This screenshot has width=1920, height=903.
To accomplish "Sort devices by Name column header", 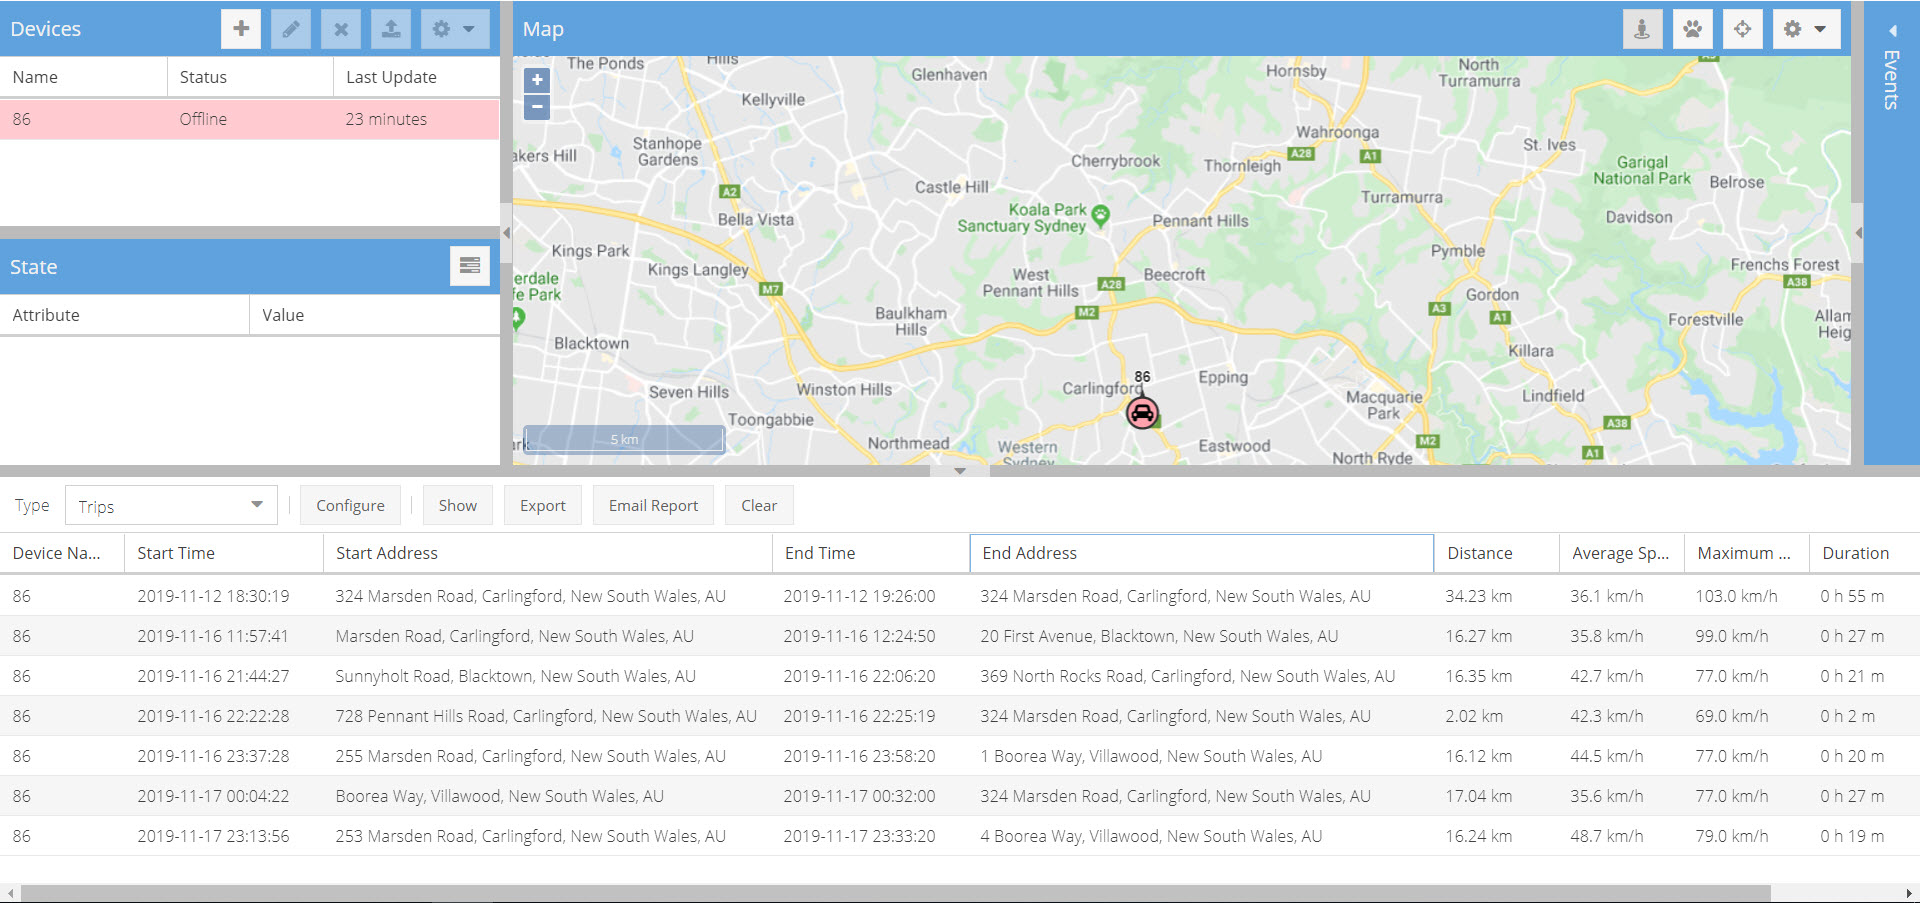I will (x=83, y=77).
